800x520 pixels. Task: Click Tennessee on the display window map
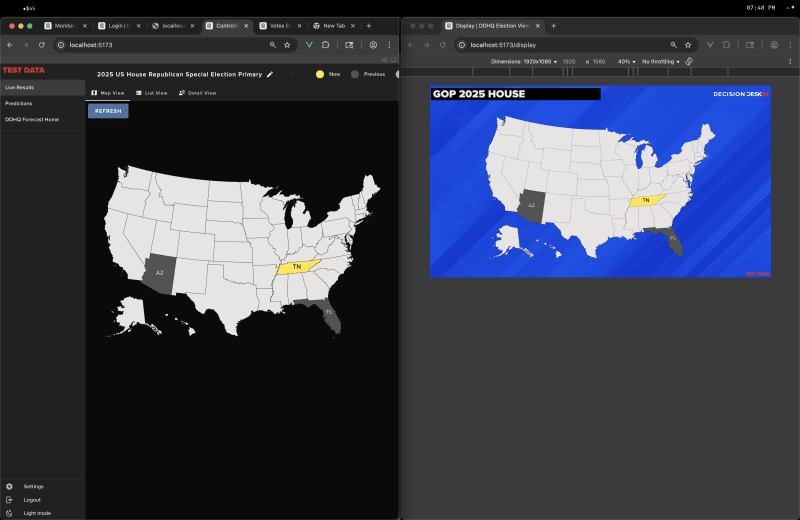pos(646,201)
